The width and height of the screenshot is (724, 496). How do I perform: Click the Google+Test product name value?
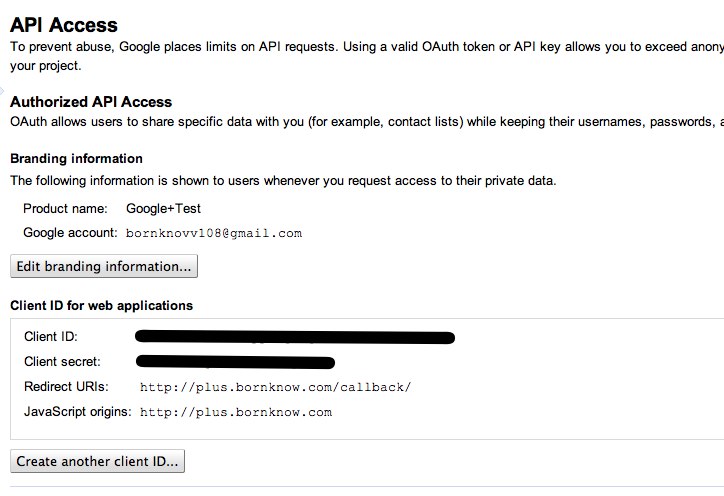click(x=163, y=209)
